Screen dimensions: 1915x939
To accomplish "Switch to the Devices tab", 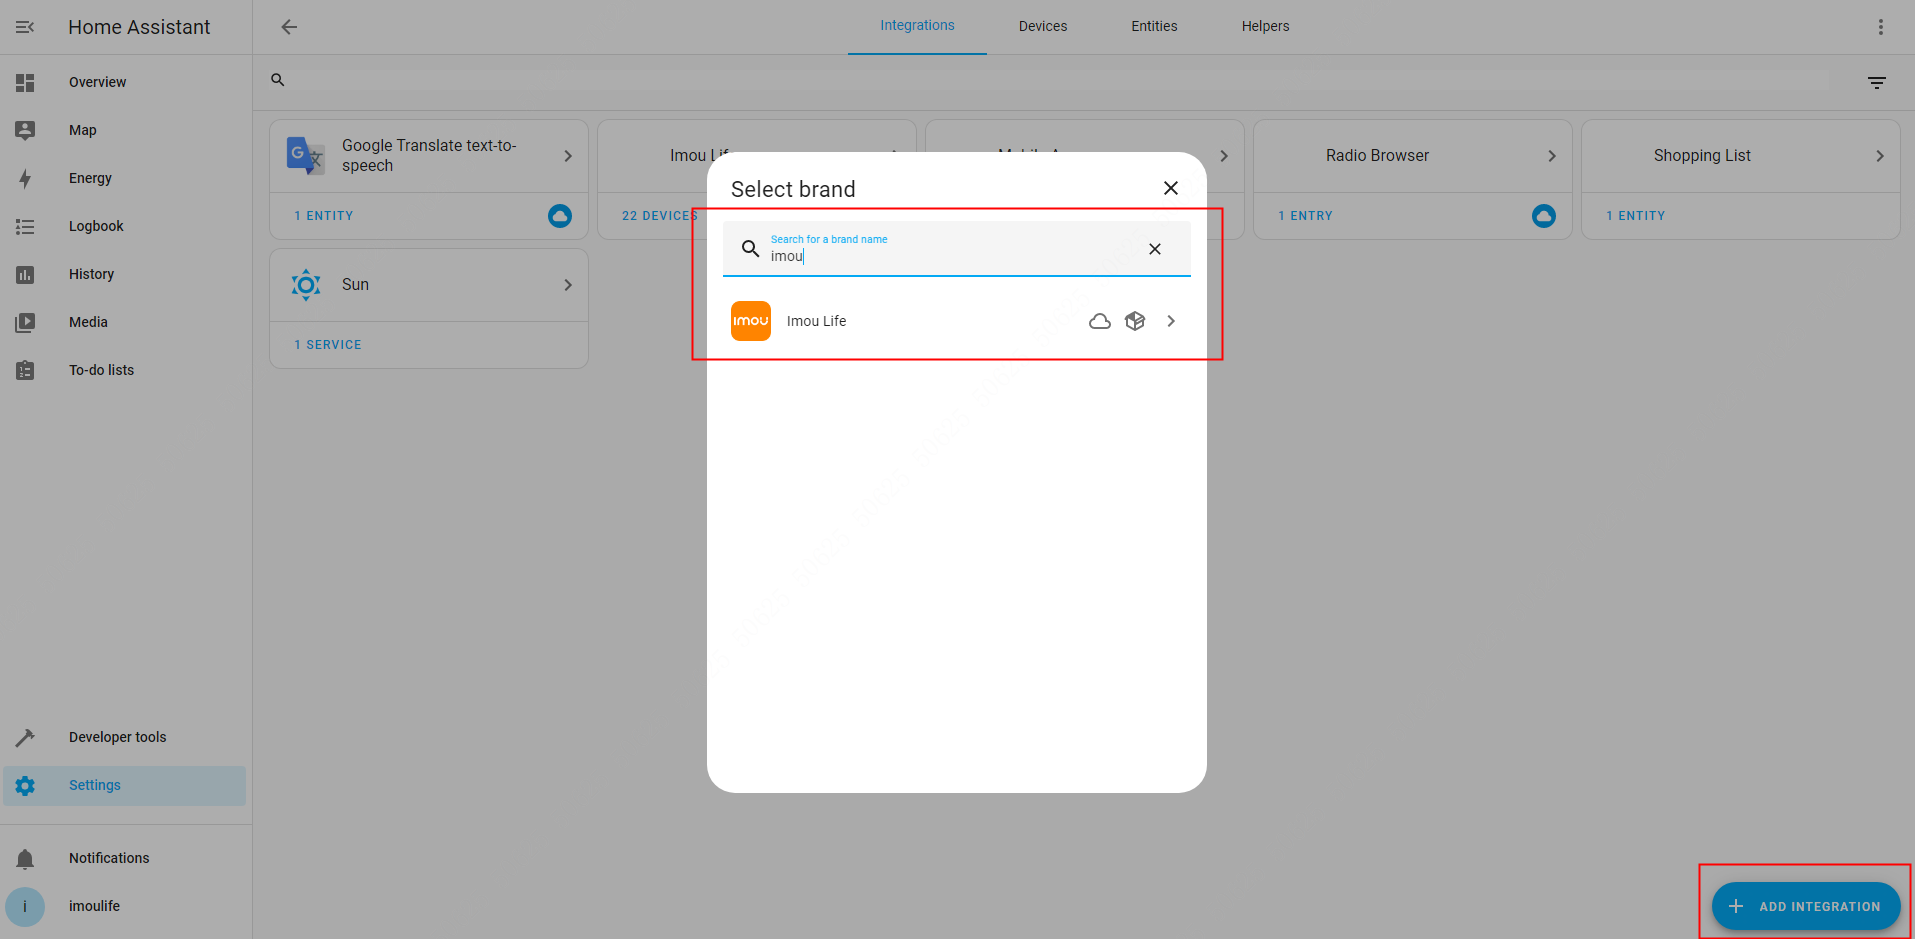I will point(1042,26).
